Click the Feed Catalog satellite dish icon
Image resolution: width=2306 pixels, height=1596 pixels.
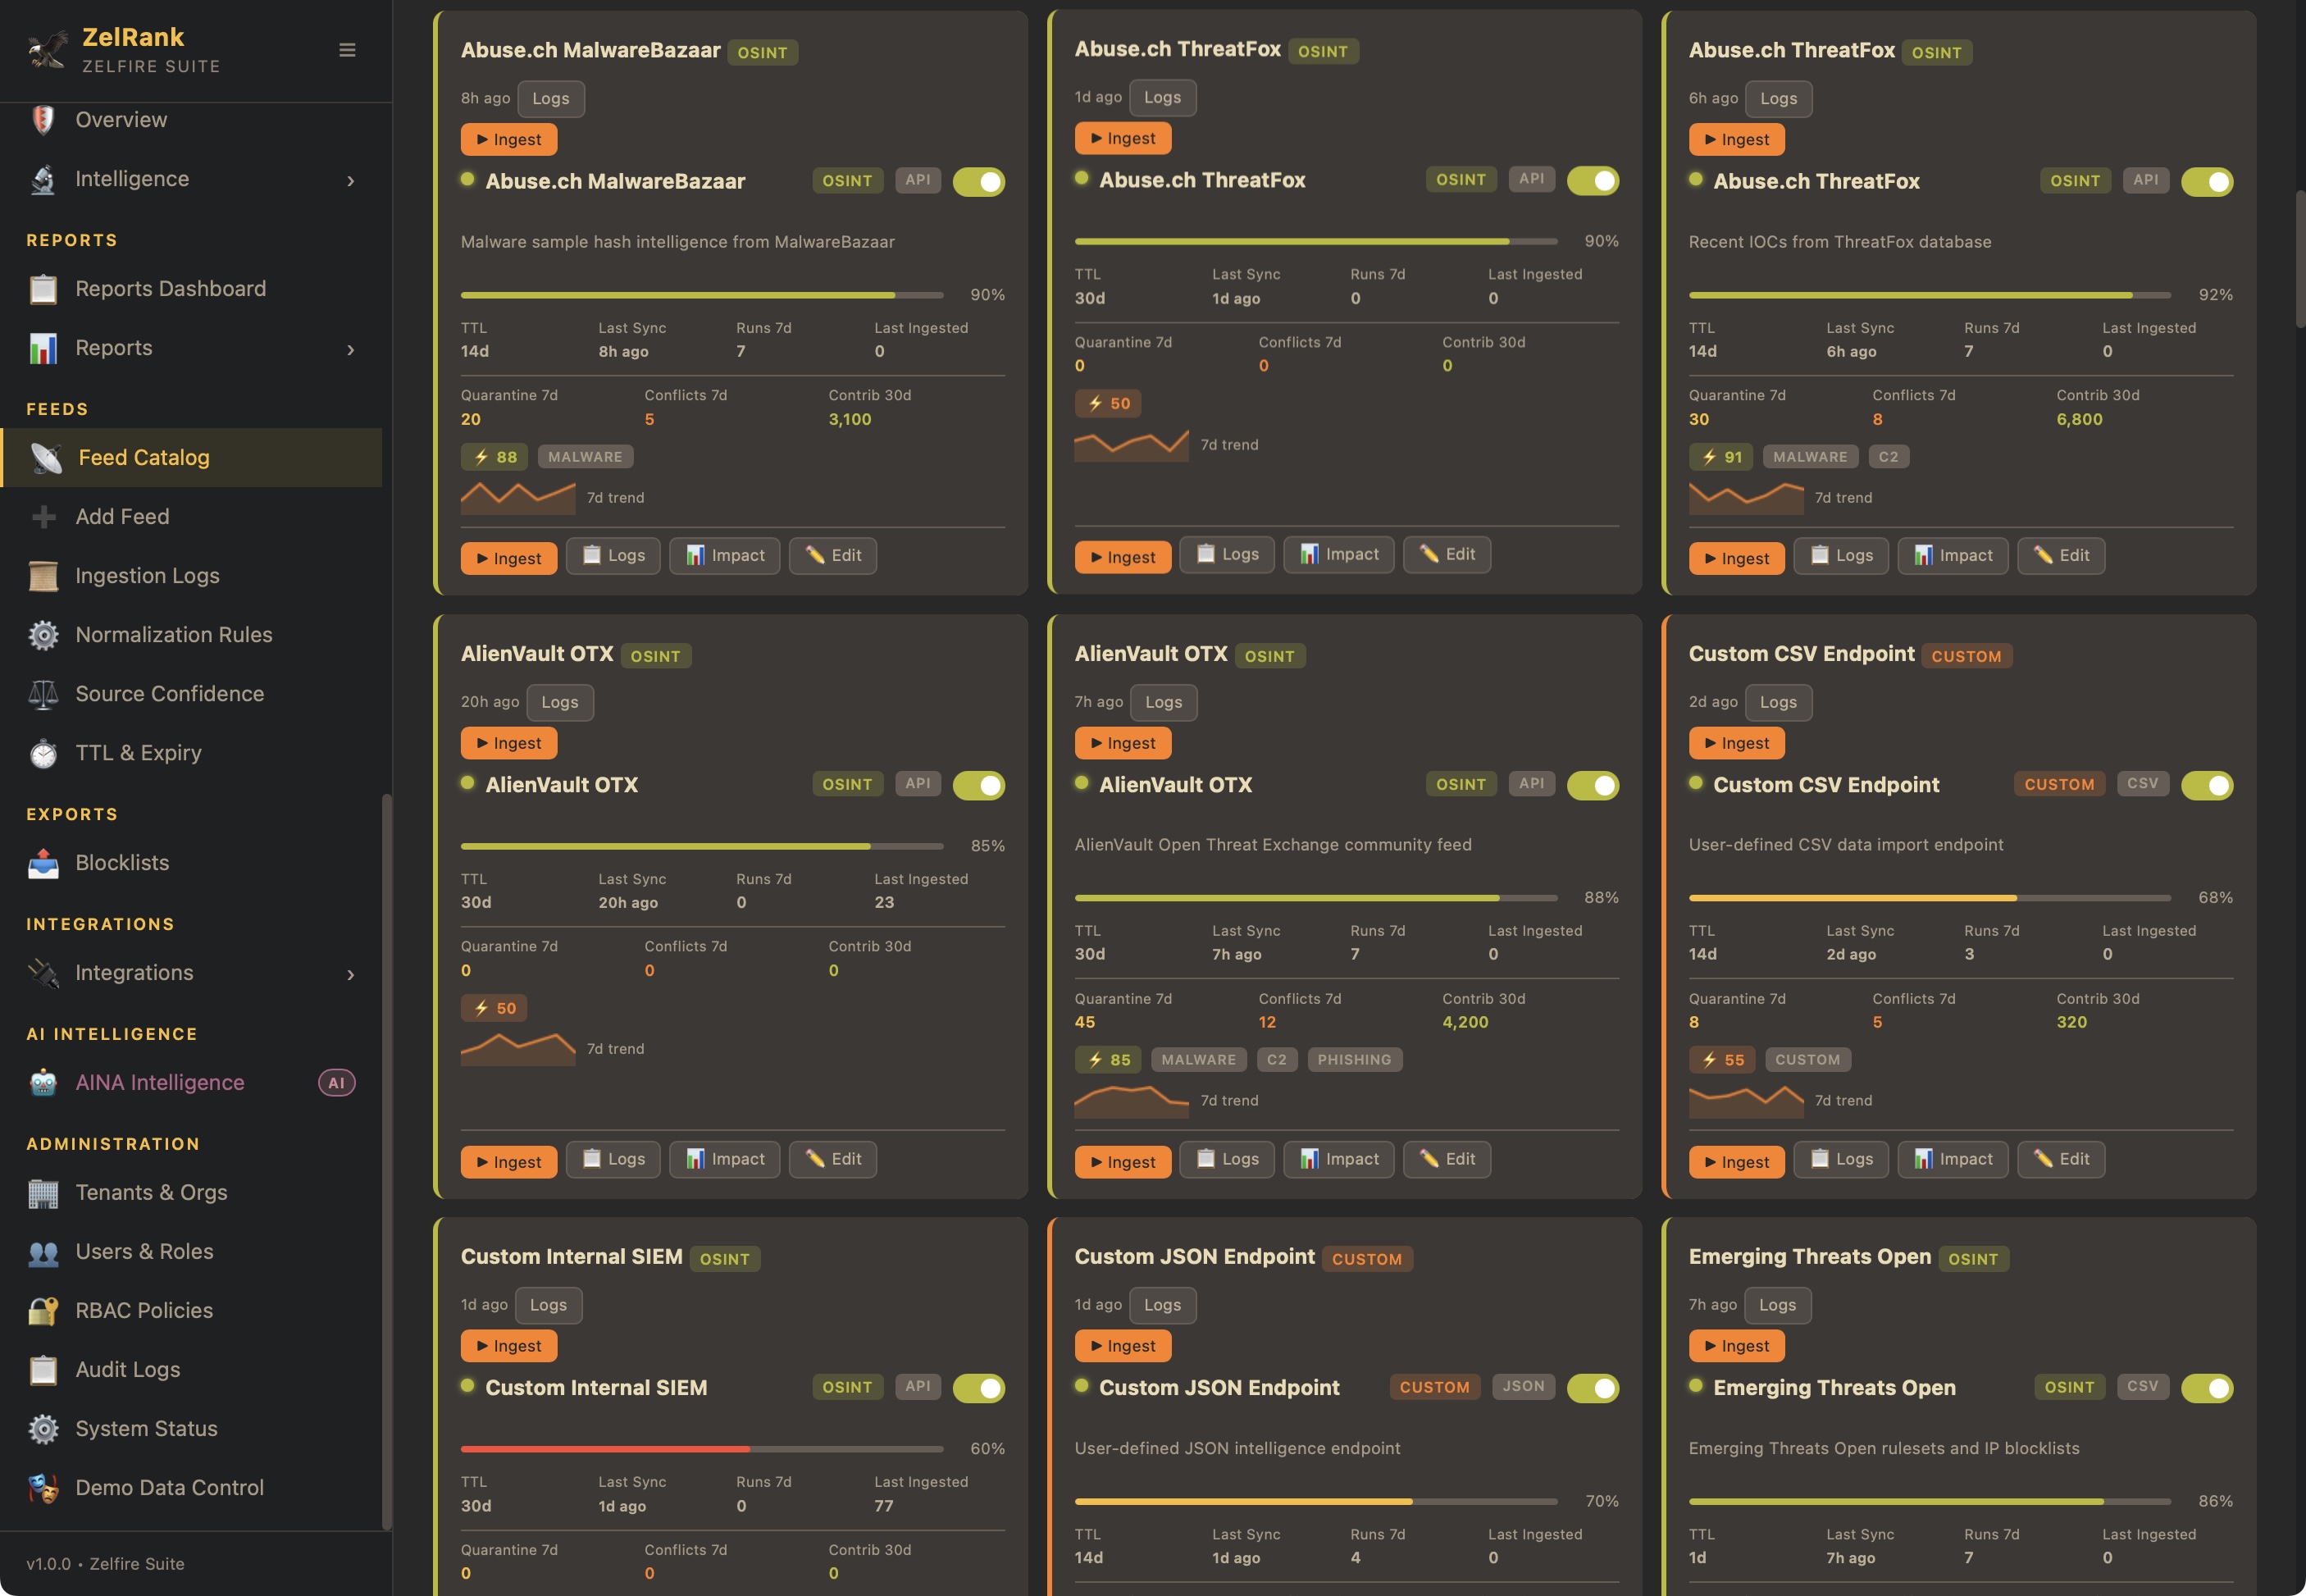click(x=45, y=458)
